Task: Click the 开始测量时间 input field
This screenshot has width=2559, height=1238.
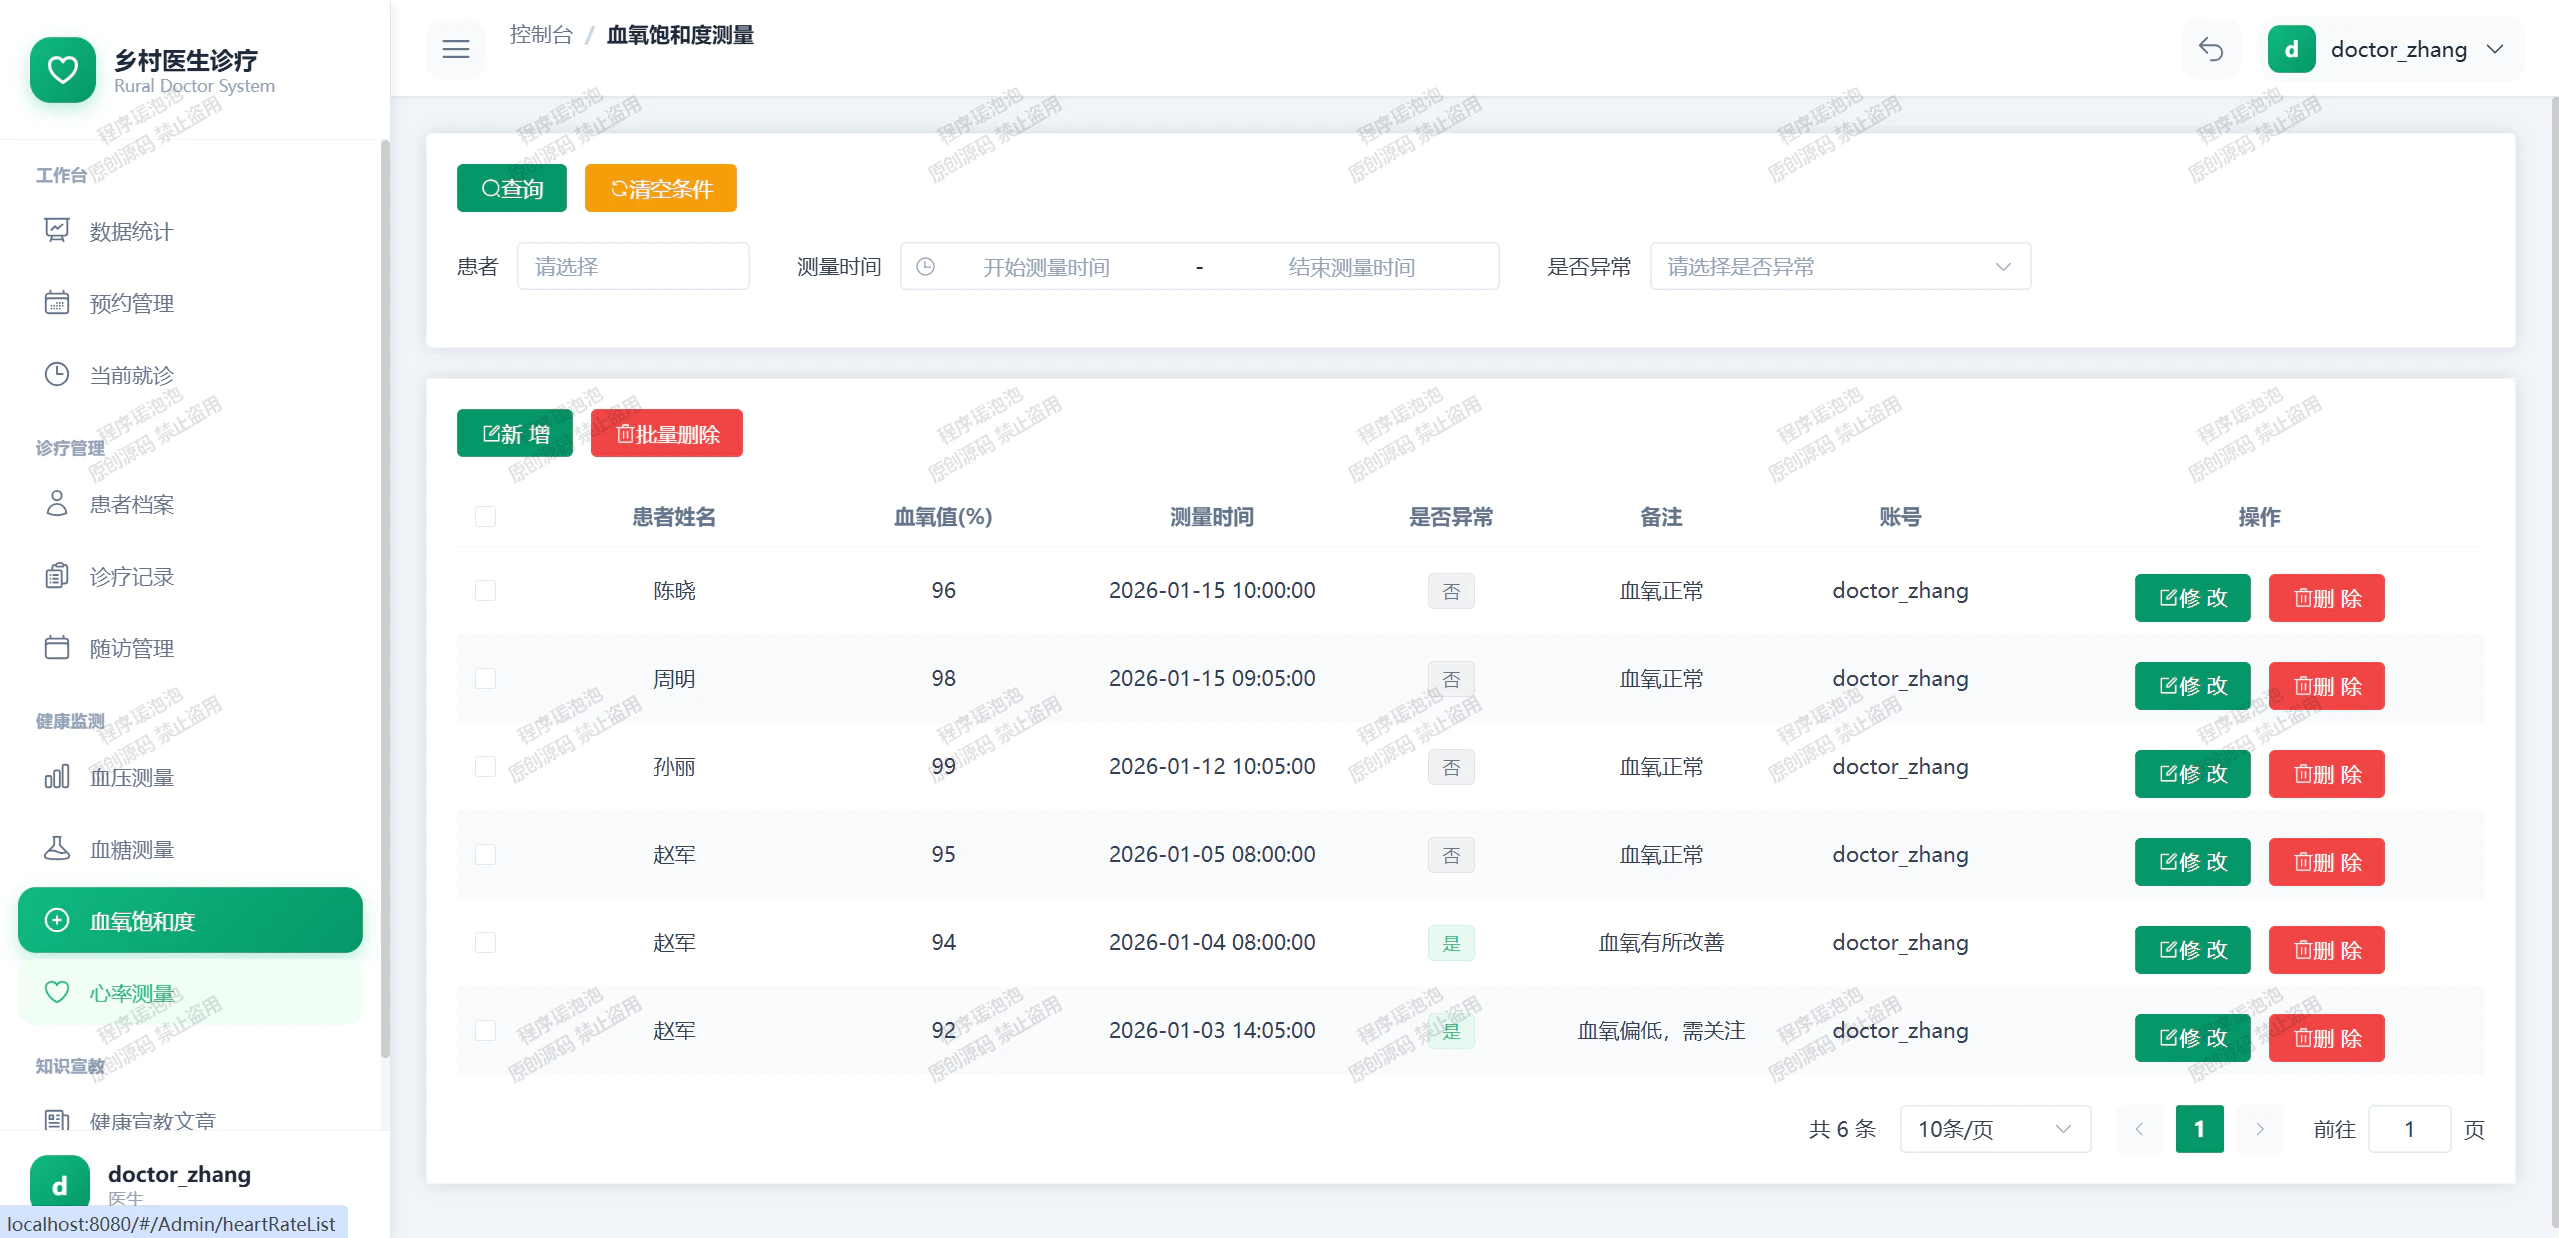Action: [1046, 267]
